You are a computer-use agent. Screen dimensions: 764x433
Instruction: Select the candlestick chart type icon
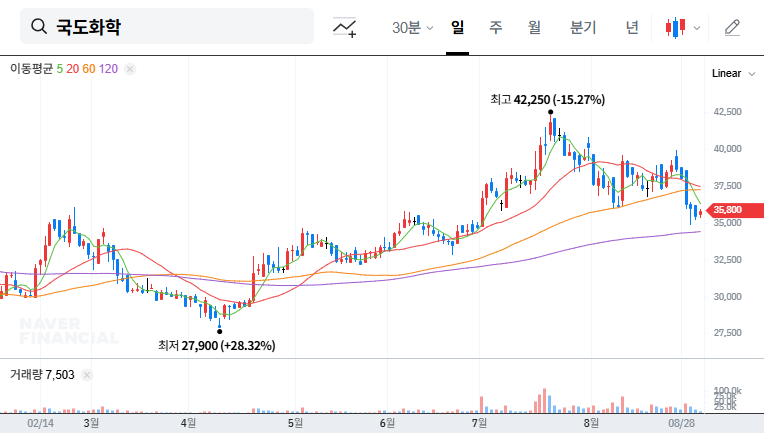pyautogui.click(x=676, y=27)
